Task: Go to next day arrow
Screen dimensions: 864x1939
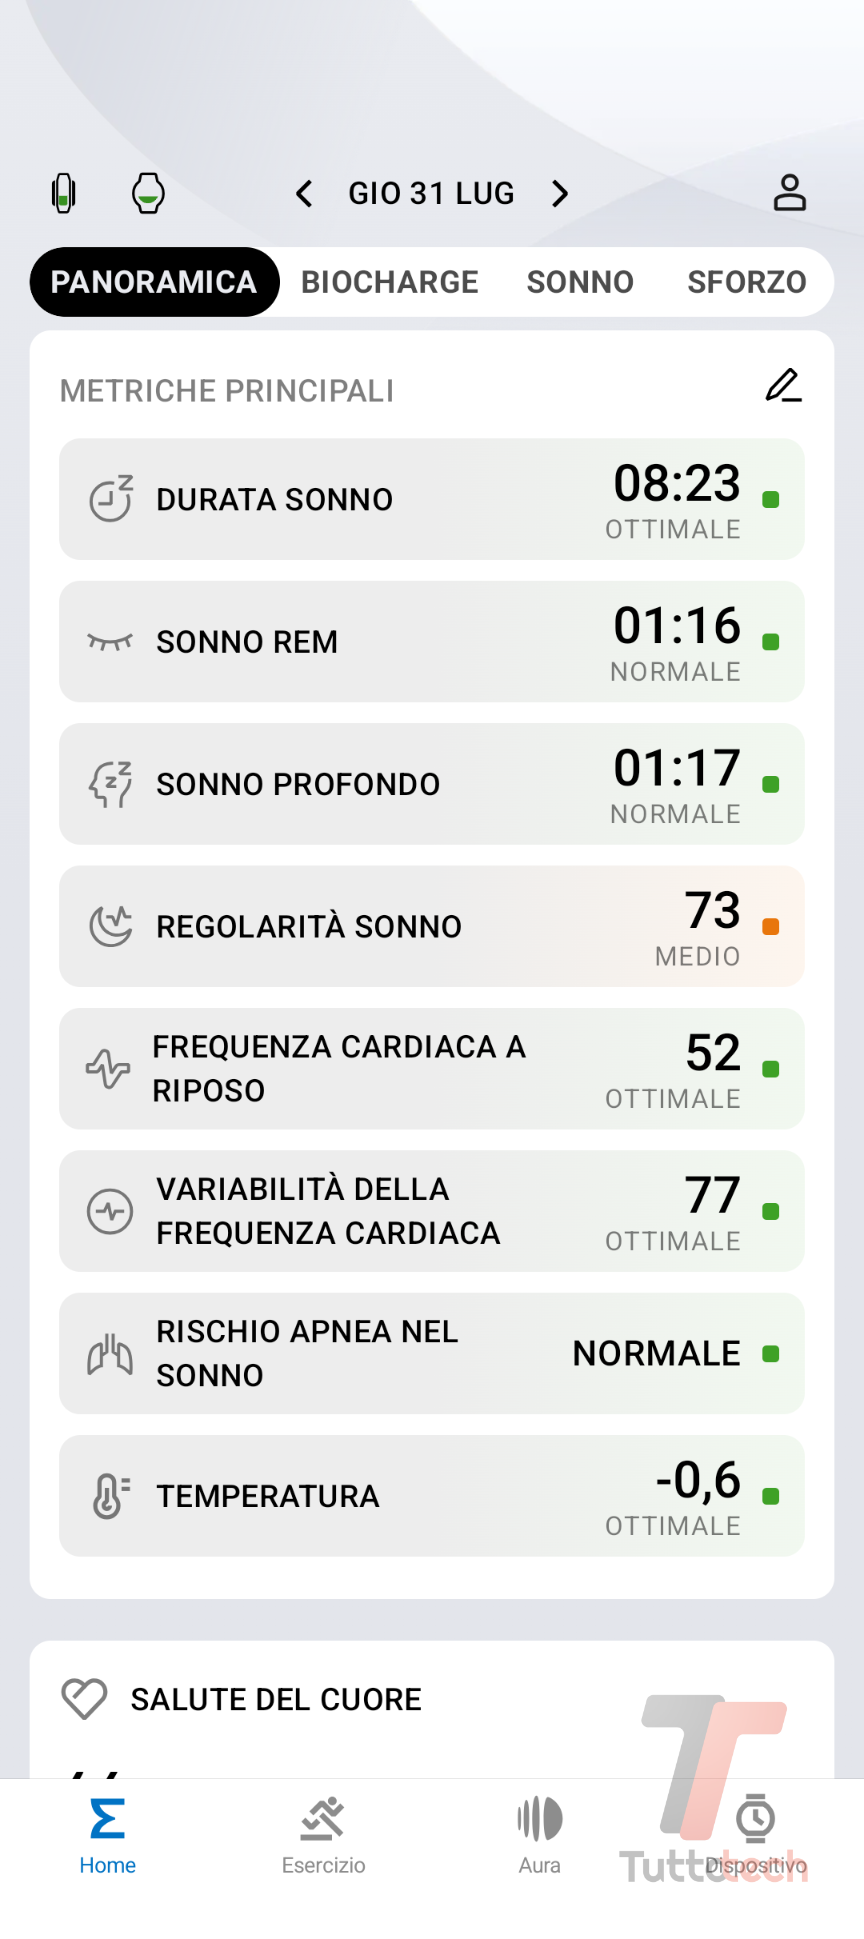Action: click(x=560, y=193)
